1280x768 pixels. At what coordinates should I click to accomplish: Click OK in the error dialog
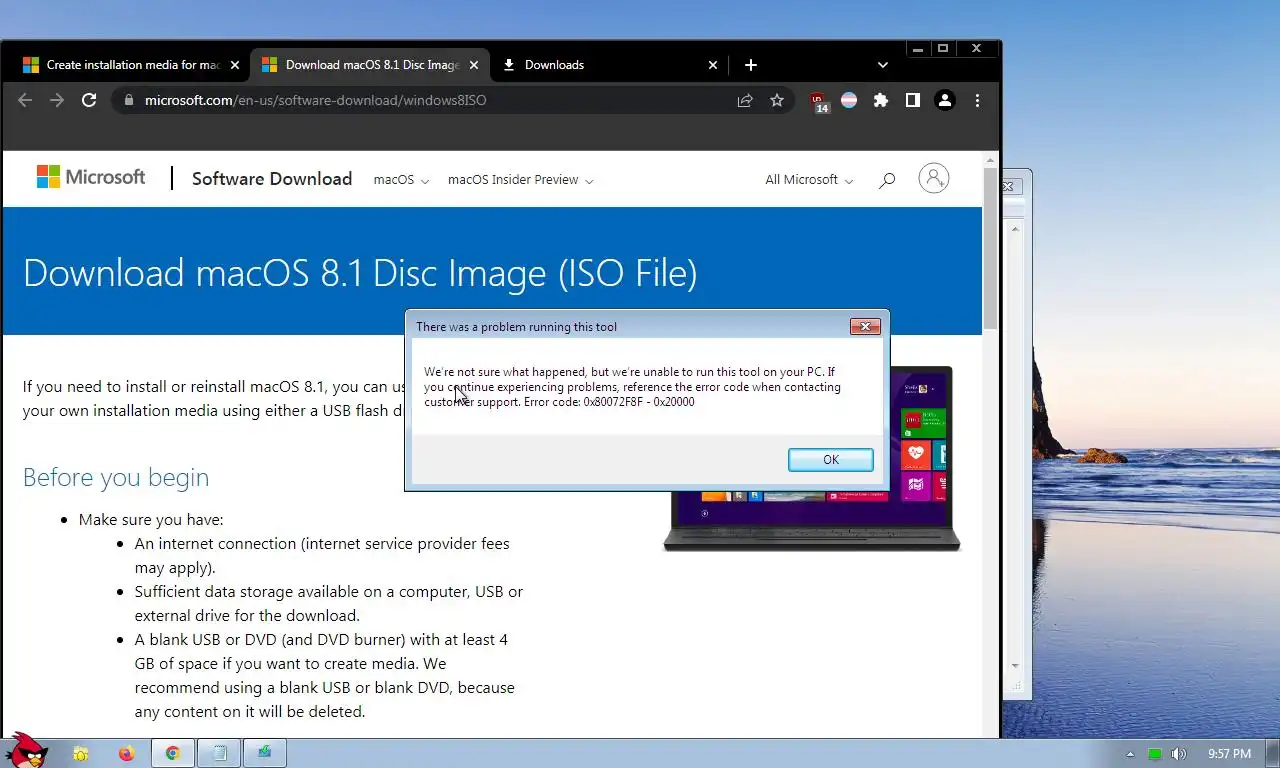(x=831, y=459)
